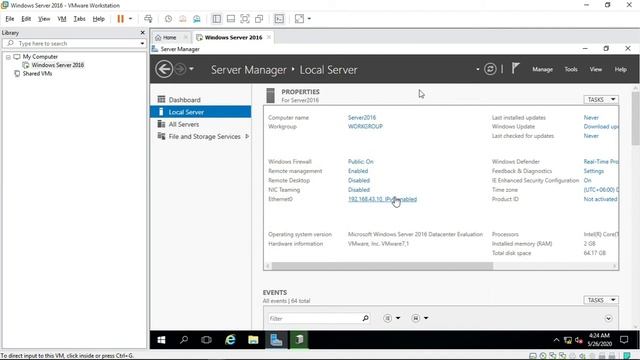Click the Remote management Enabled link

358,171
